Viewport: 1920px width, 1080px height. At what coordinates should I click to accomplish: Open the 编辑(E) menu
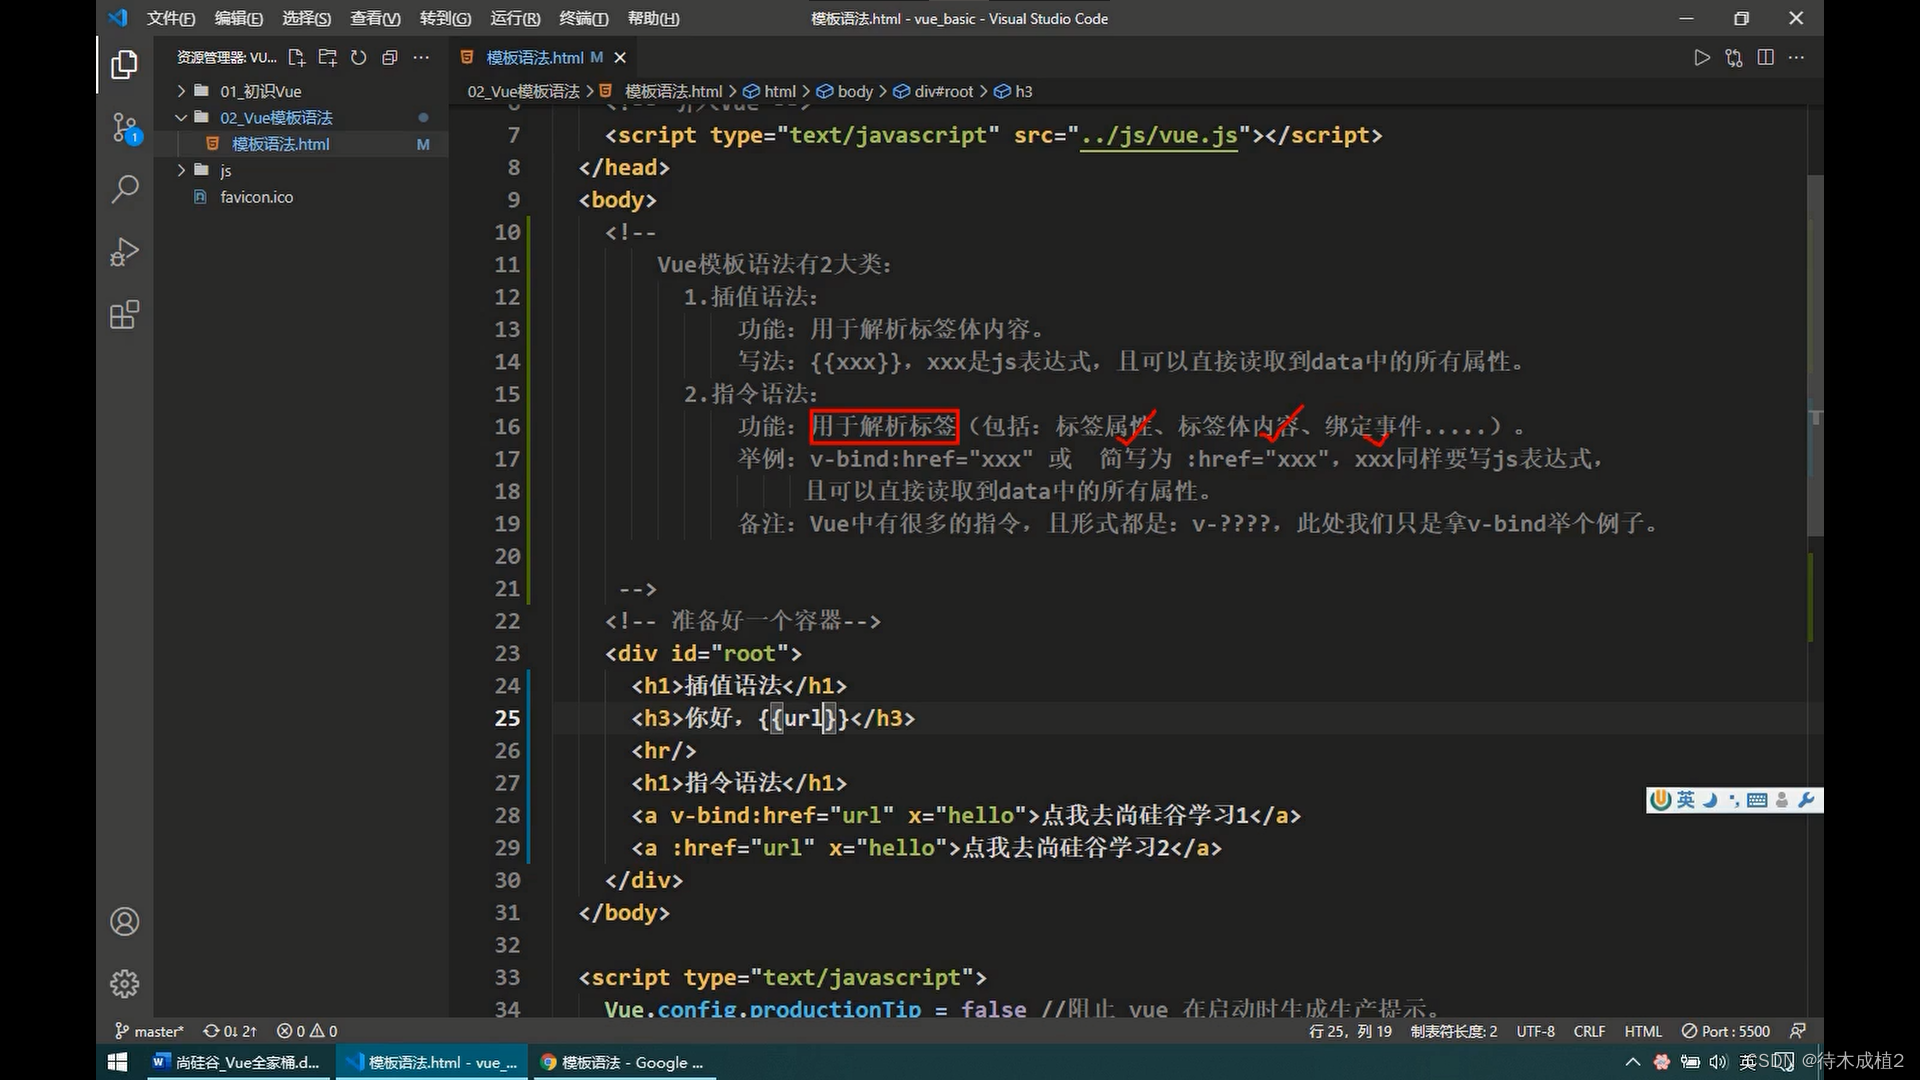tap(239, 18)
